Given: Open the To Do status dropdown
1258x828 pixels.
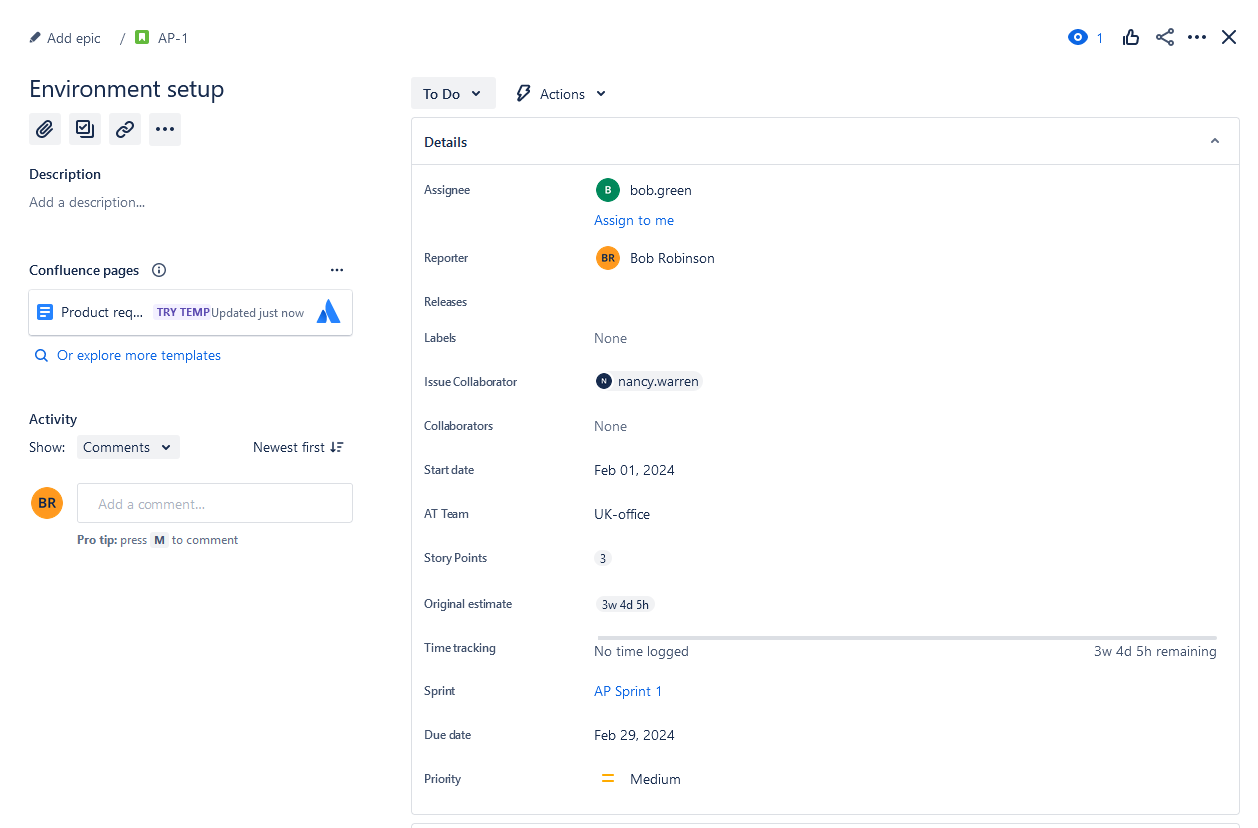Looking at the screenshot, I should coord(453,93).
